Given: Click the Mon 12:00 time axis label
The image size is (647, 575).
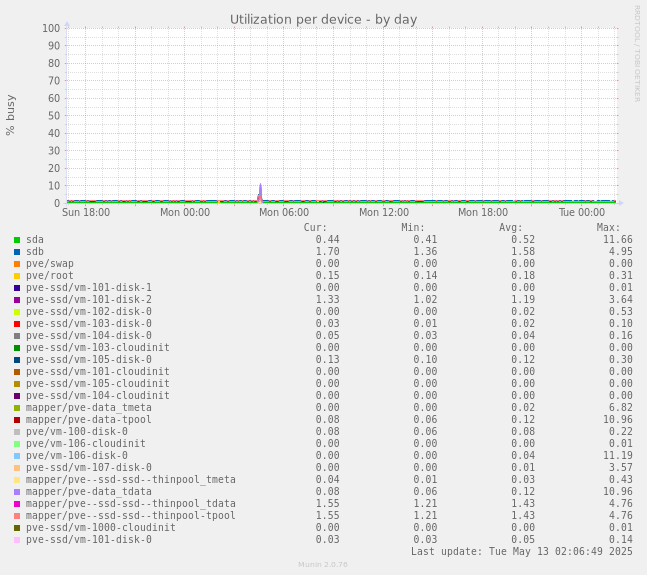Looking at the screenshot, I should (384, 212).
